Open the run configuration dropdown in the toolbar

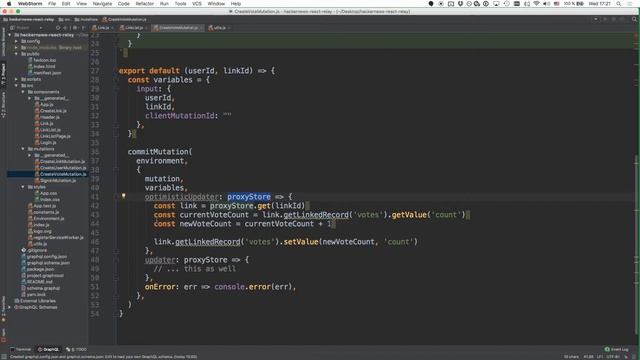tap(596, 19)
